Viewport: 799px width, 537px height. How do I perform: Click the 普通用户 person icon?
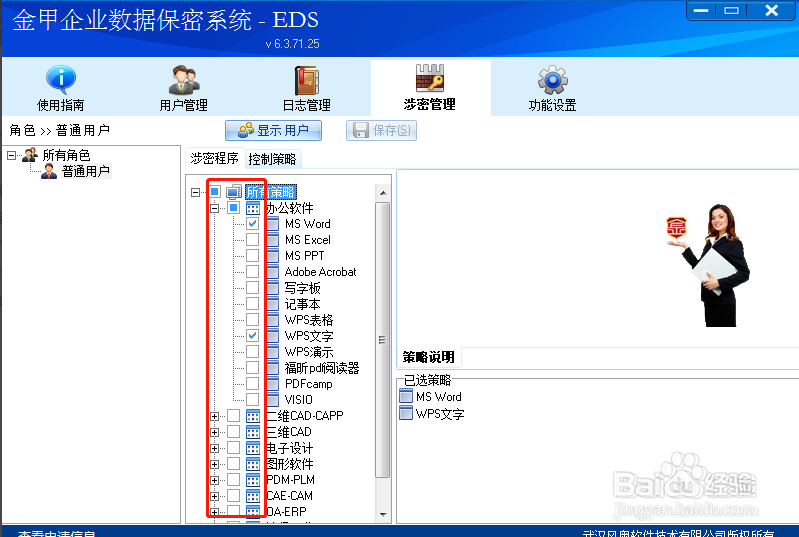pyautogui.click(x=49, y=171)
